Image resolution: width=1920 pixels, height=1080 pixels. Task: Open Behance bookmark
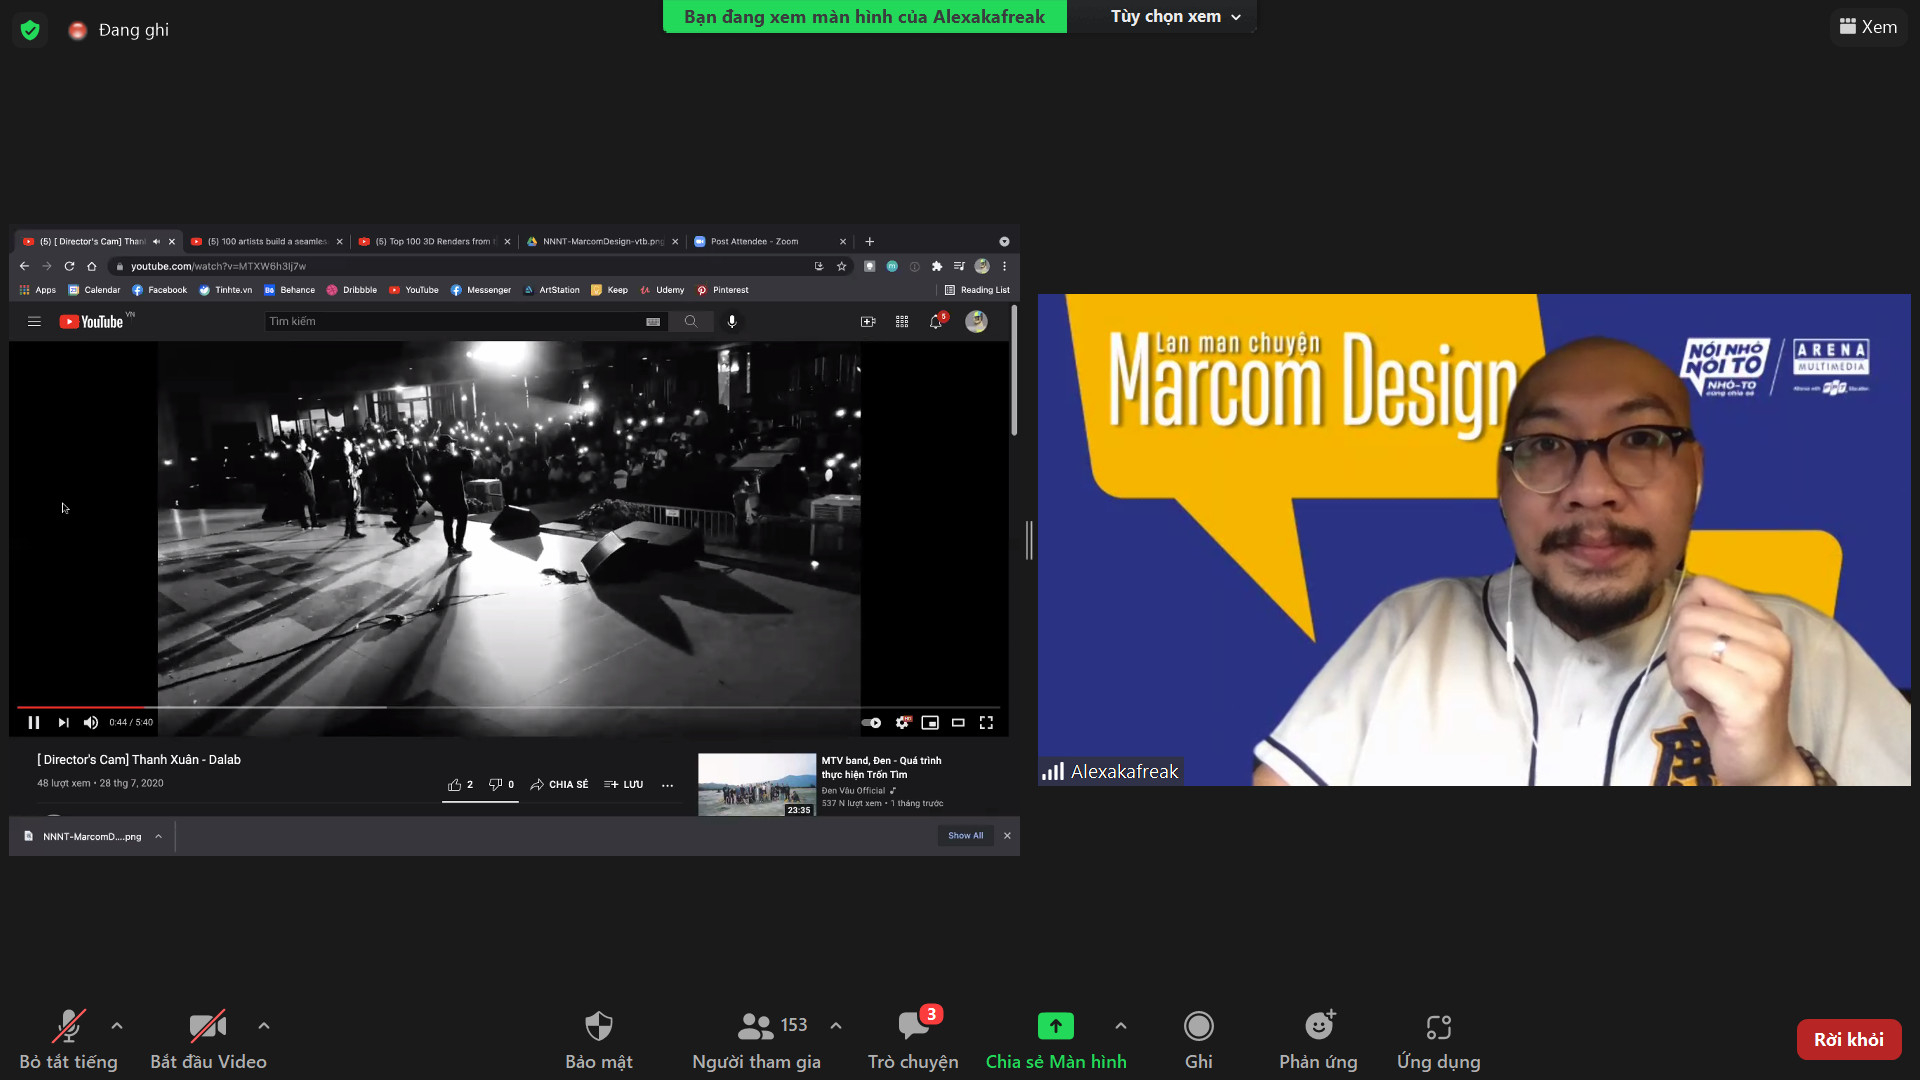pos(289,290)
